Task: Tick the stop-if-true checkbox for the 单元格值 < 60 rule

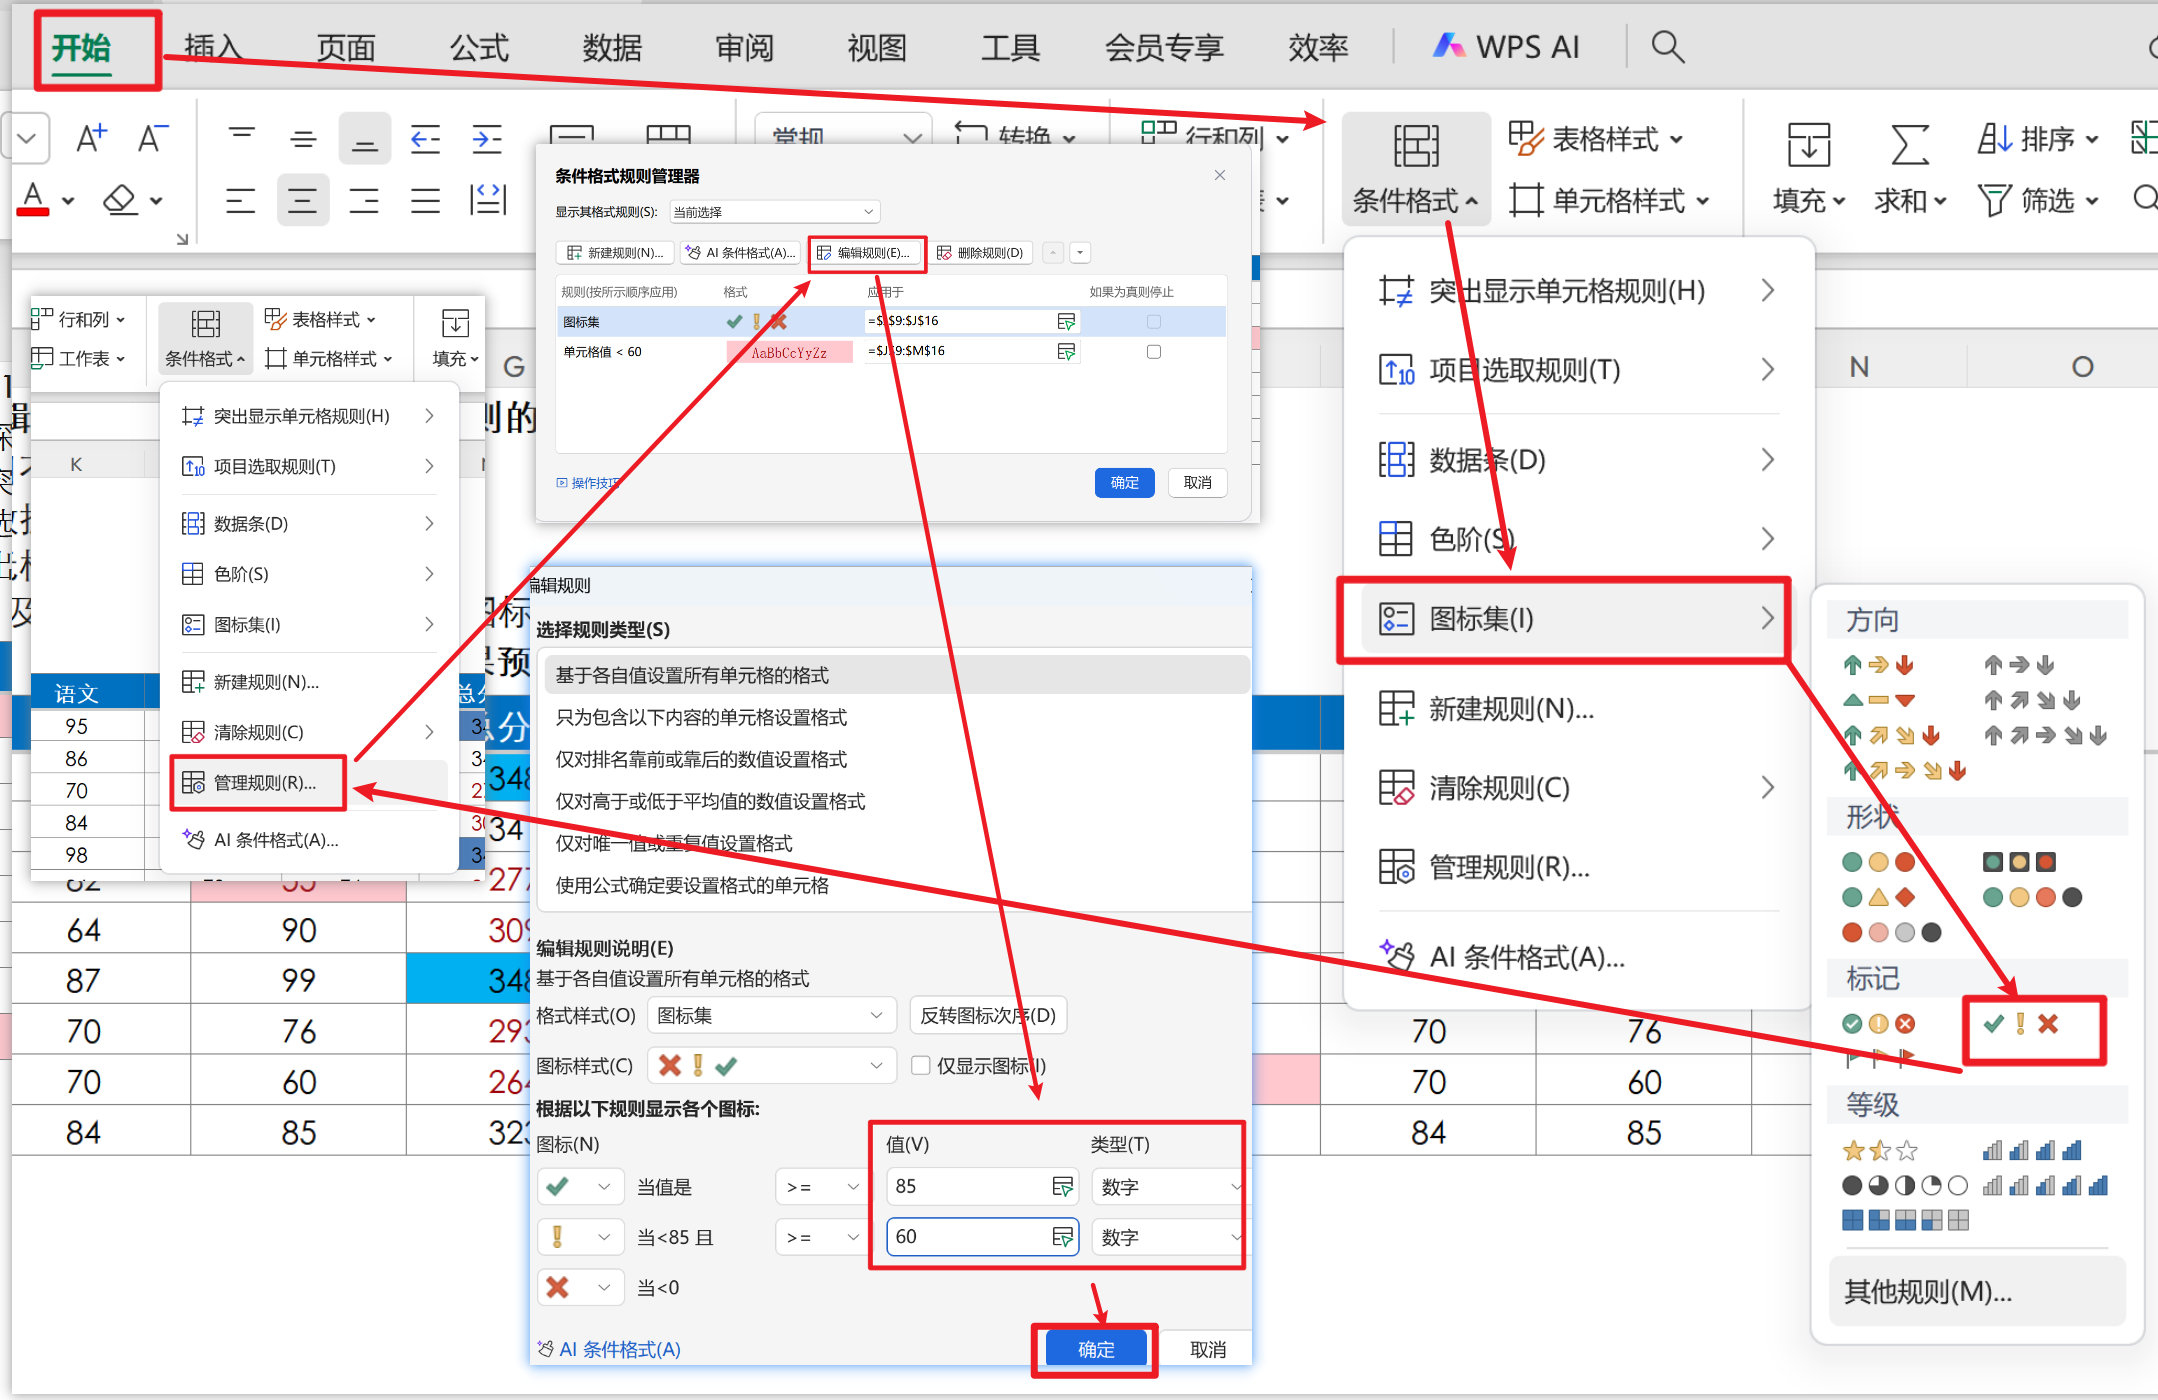Action: pyautogui.click(x=1154, y=352)
